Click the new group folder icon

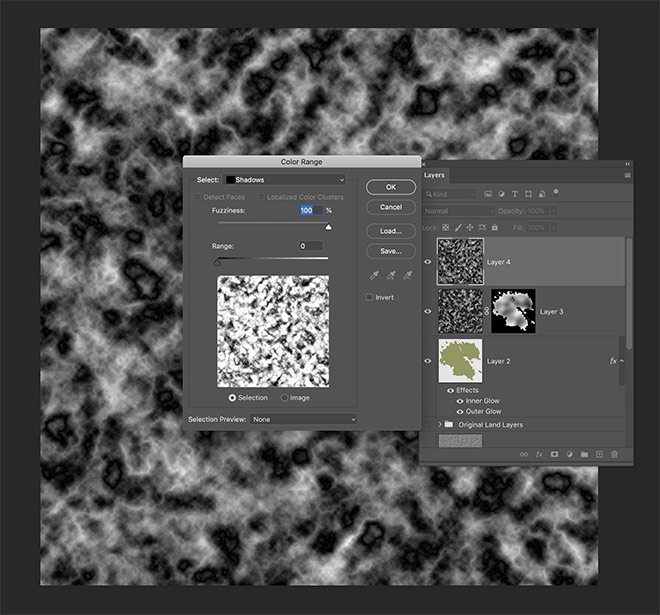pyautogui.click(x=584, y=454)
